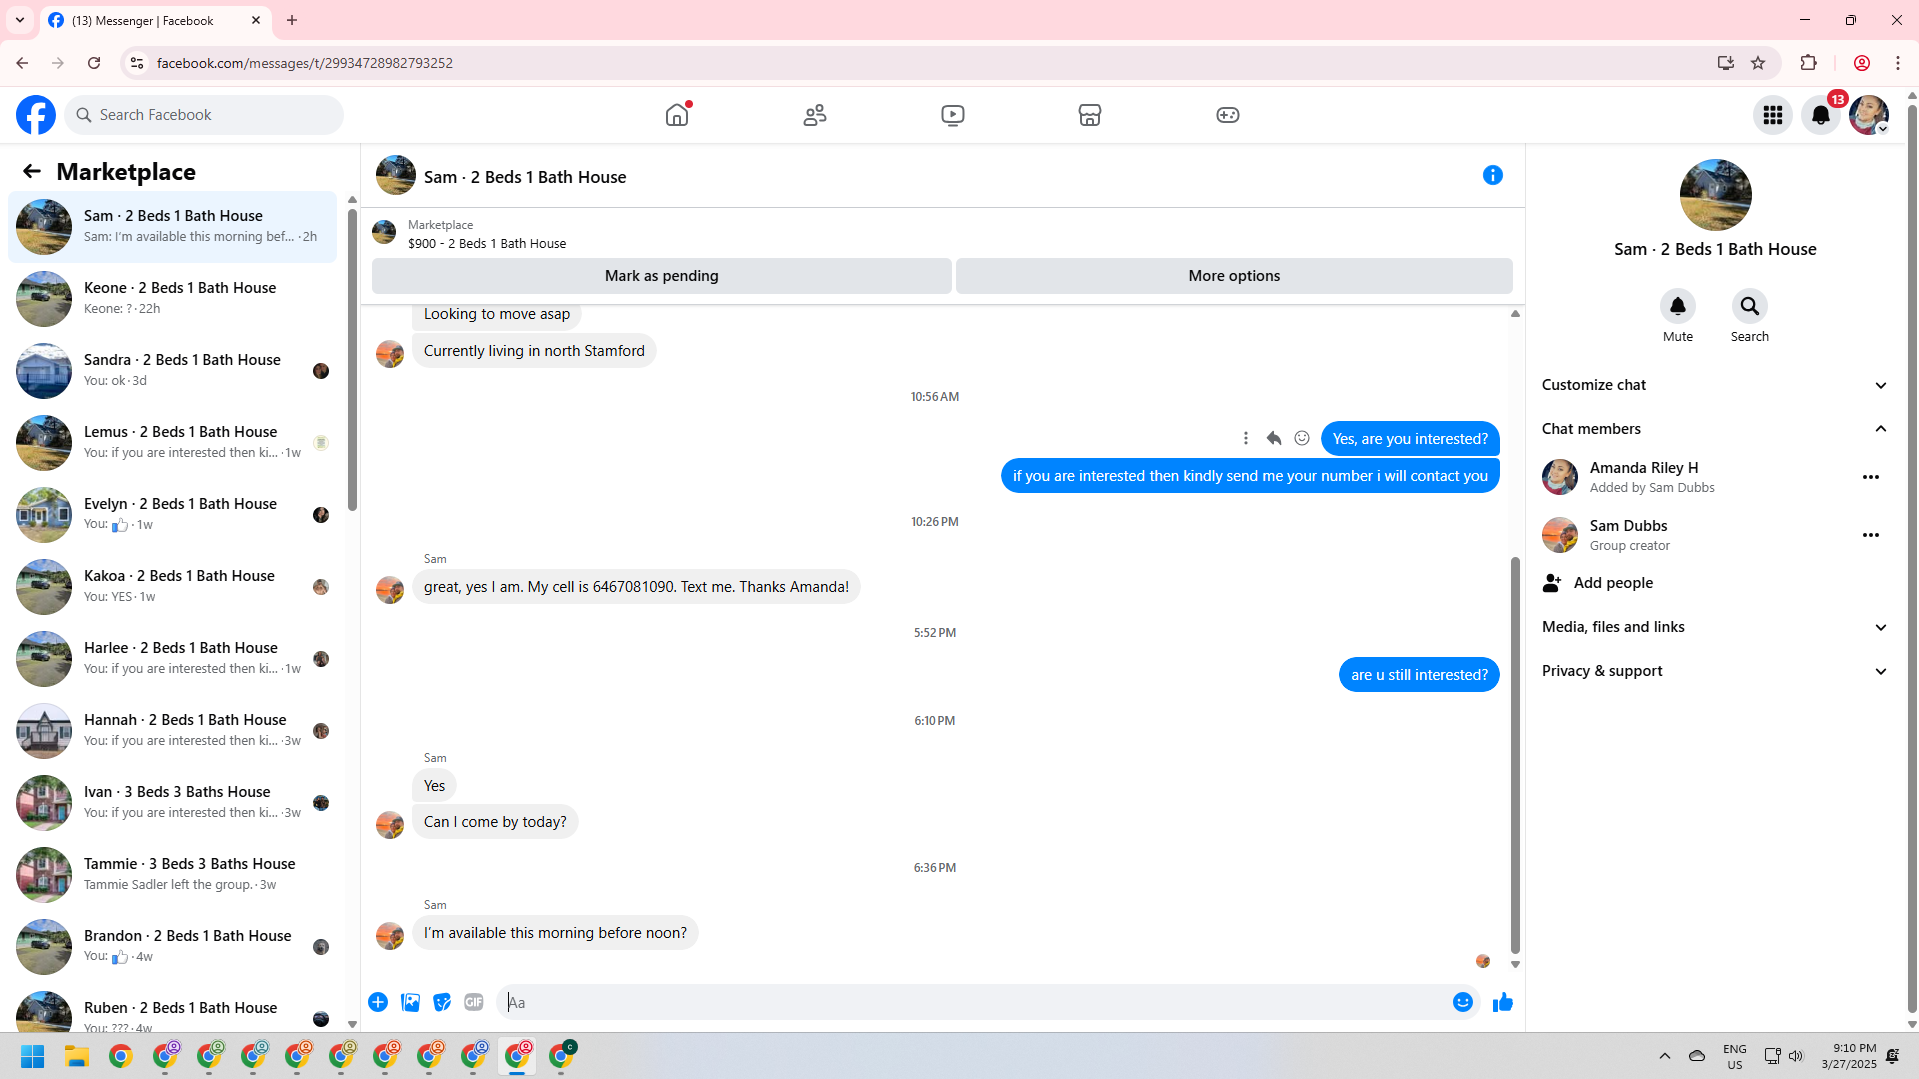Viewport: 1919px width, 1079px height.
Task: Open the Sam · 2 Beds 1 Bath House chat
Action: [x=173, y=227]
